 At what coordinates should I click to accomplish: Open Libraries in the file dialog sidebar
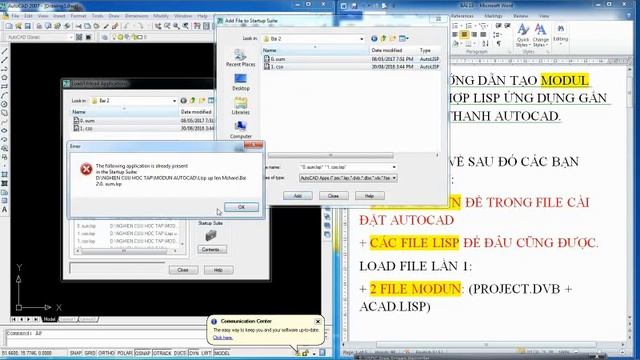click(x=240, y=106)
